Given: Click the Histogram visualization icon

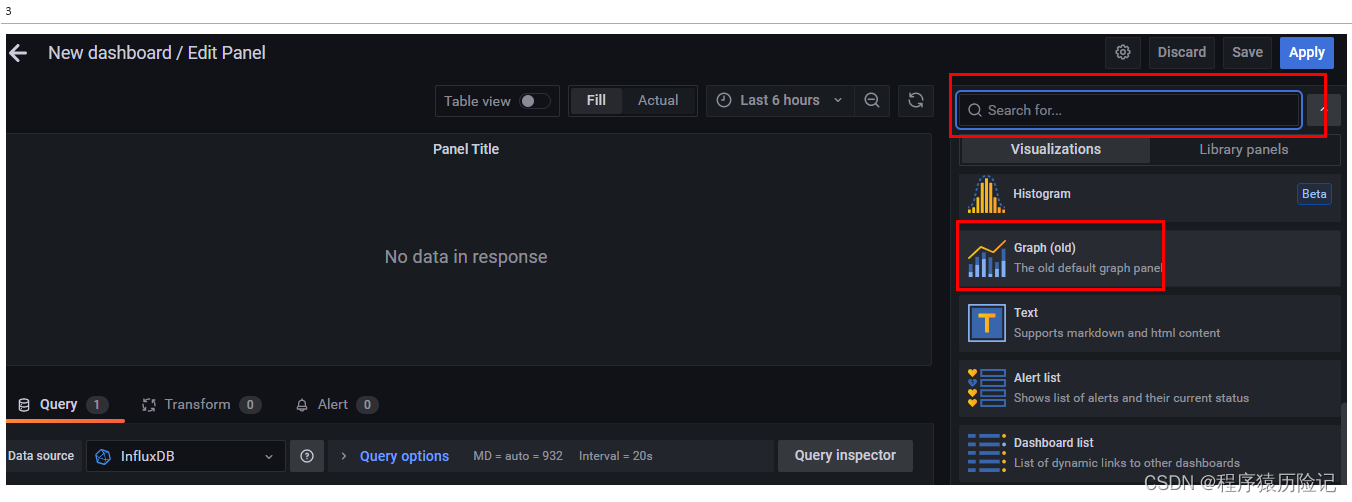Looking at the screenshot, I should pos(986,194).
